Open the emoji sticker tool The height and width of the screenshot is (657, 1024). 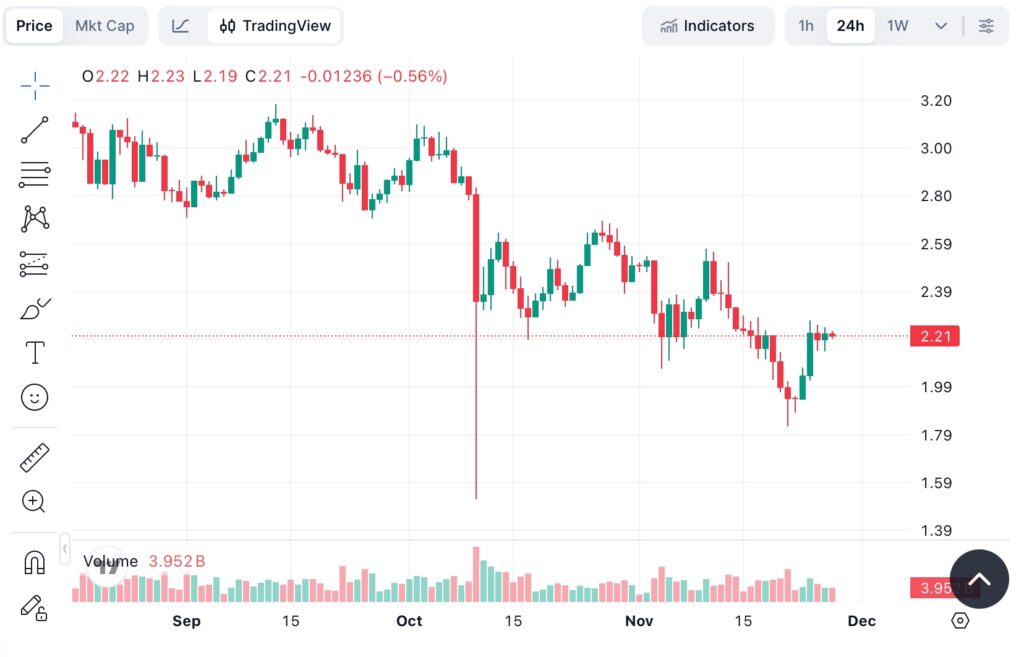(x=34, y=397)
